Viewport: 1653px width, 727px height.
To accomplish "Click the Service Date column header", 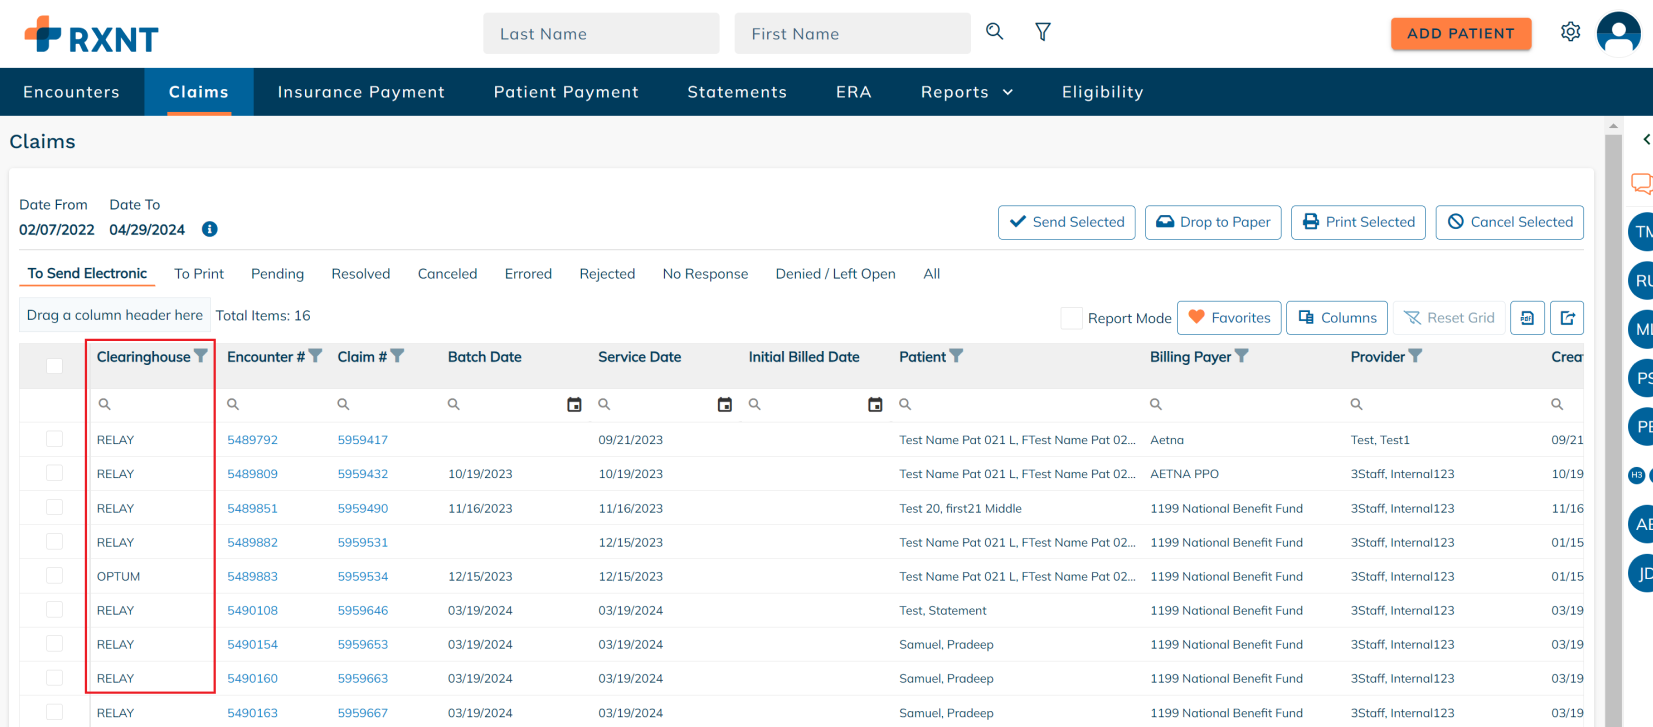I will 640,357.
